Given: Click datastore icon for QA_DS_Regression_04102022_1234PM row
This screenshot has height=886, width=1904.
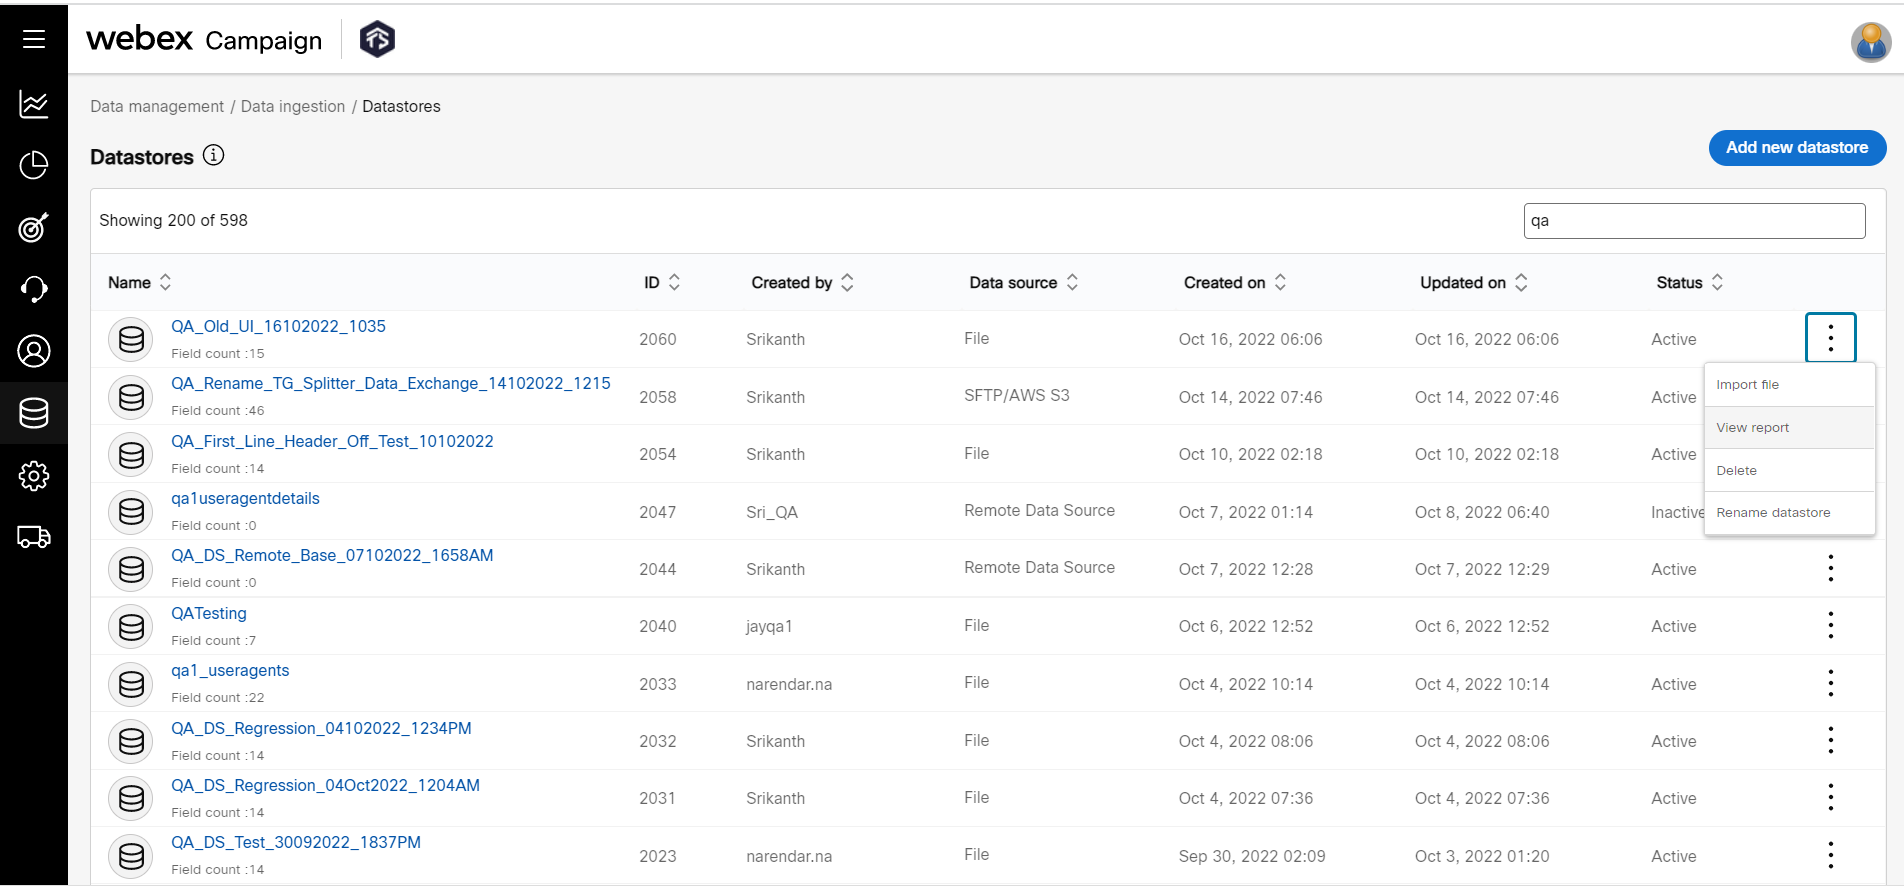Looking at the screenshot, I should pos(131,741).
